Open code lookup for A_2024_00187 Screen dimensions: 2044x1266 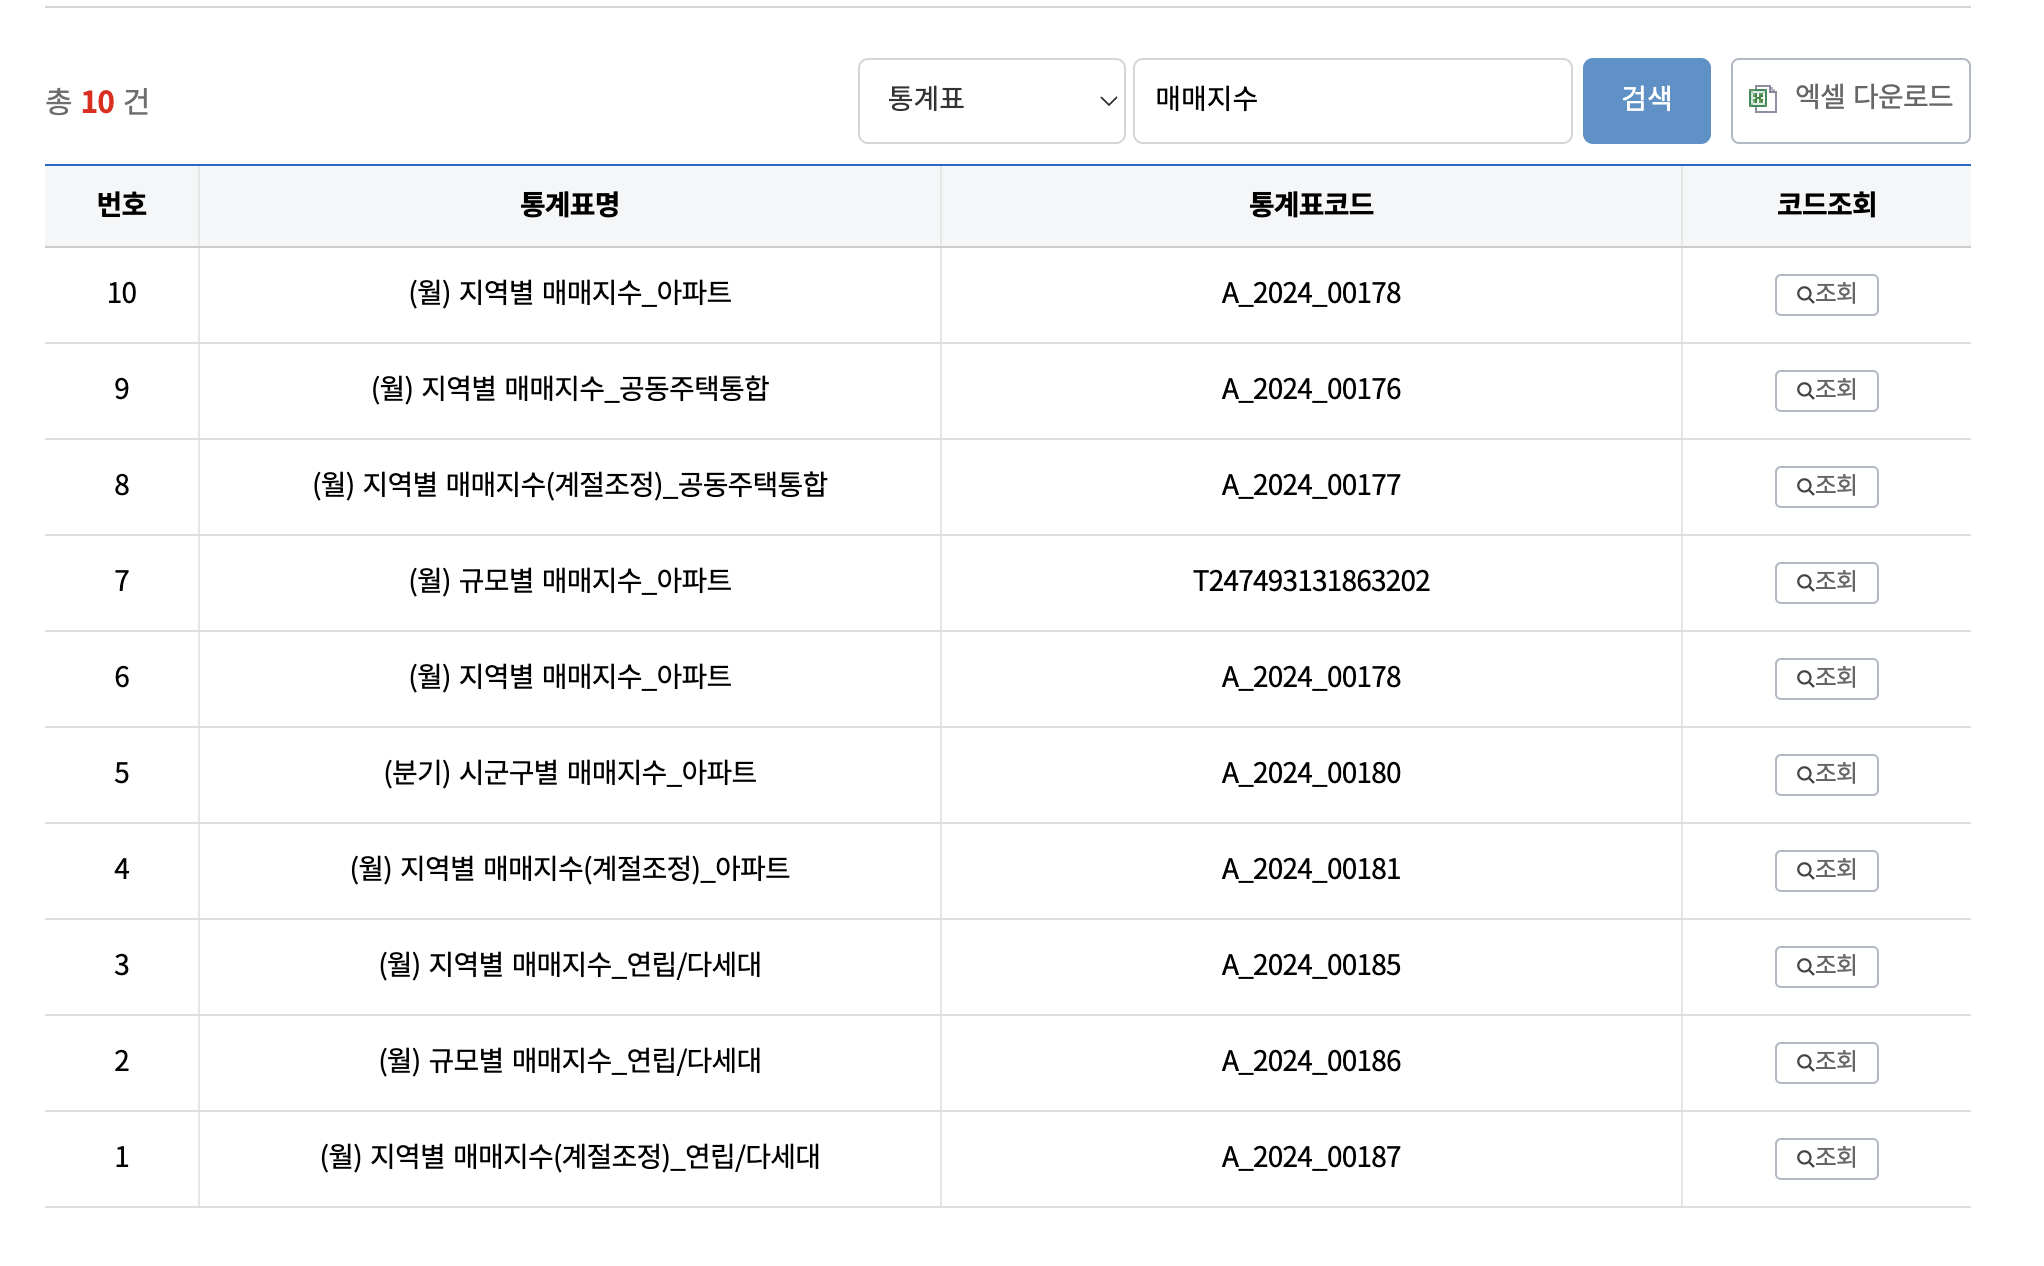point(1825,1158)
